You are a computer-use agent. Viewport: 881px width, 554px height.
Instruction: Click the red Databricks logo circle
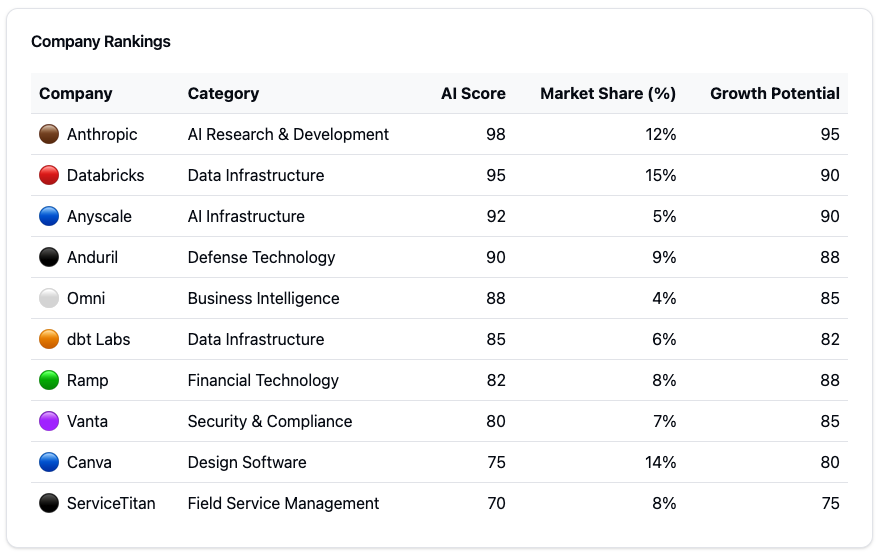(x=49, y=175)
